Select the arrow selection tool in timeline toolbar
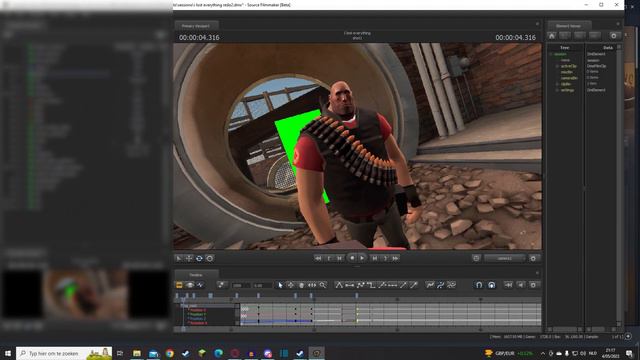 [280, 285]
